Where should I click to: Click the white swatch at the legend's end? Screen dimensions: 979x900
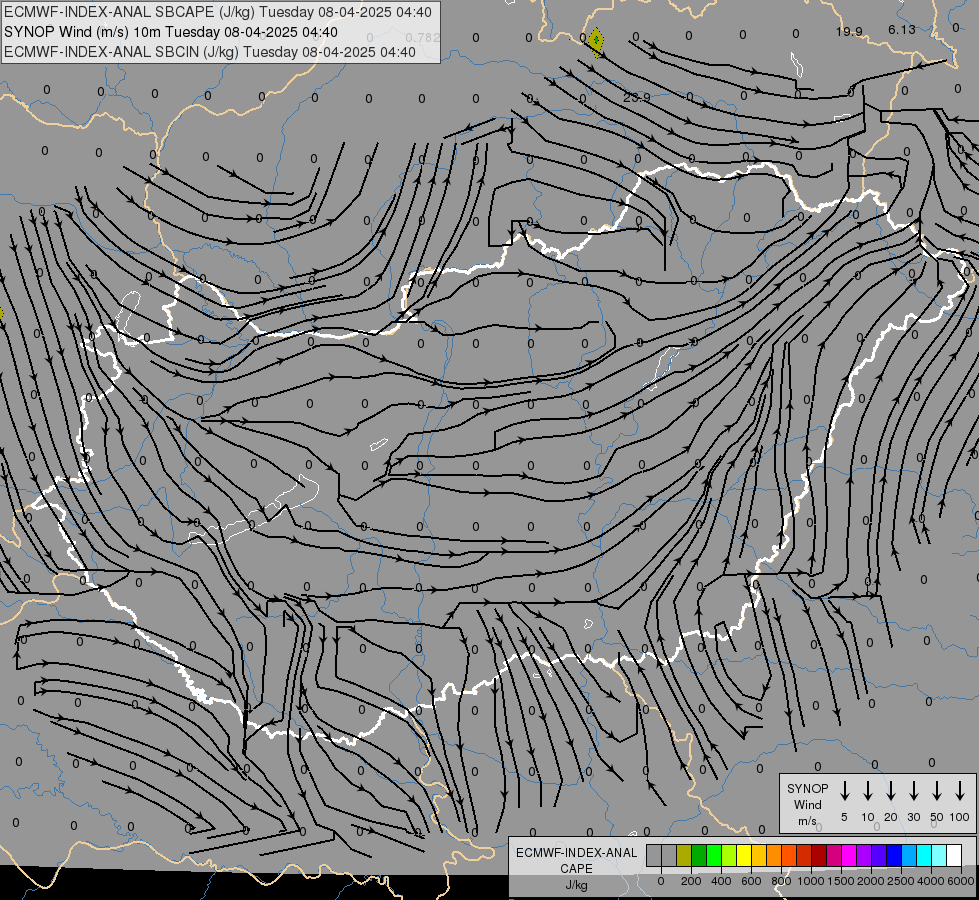point(954,856)
